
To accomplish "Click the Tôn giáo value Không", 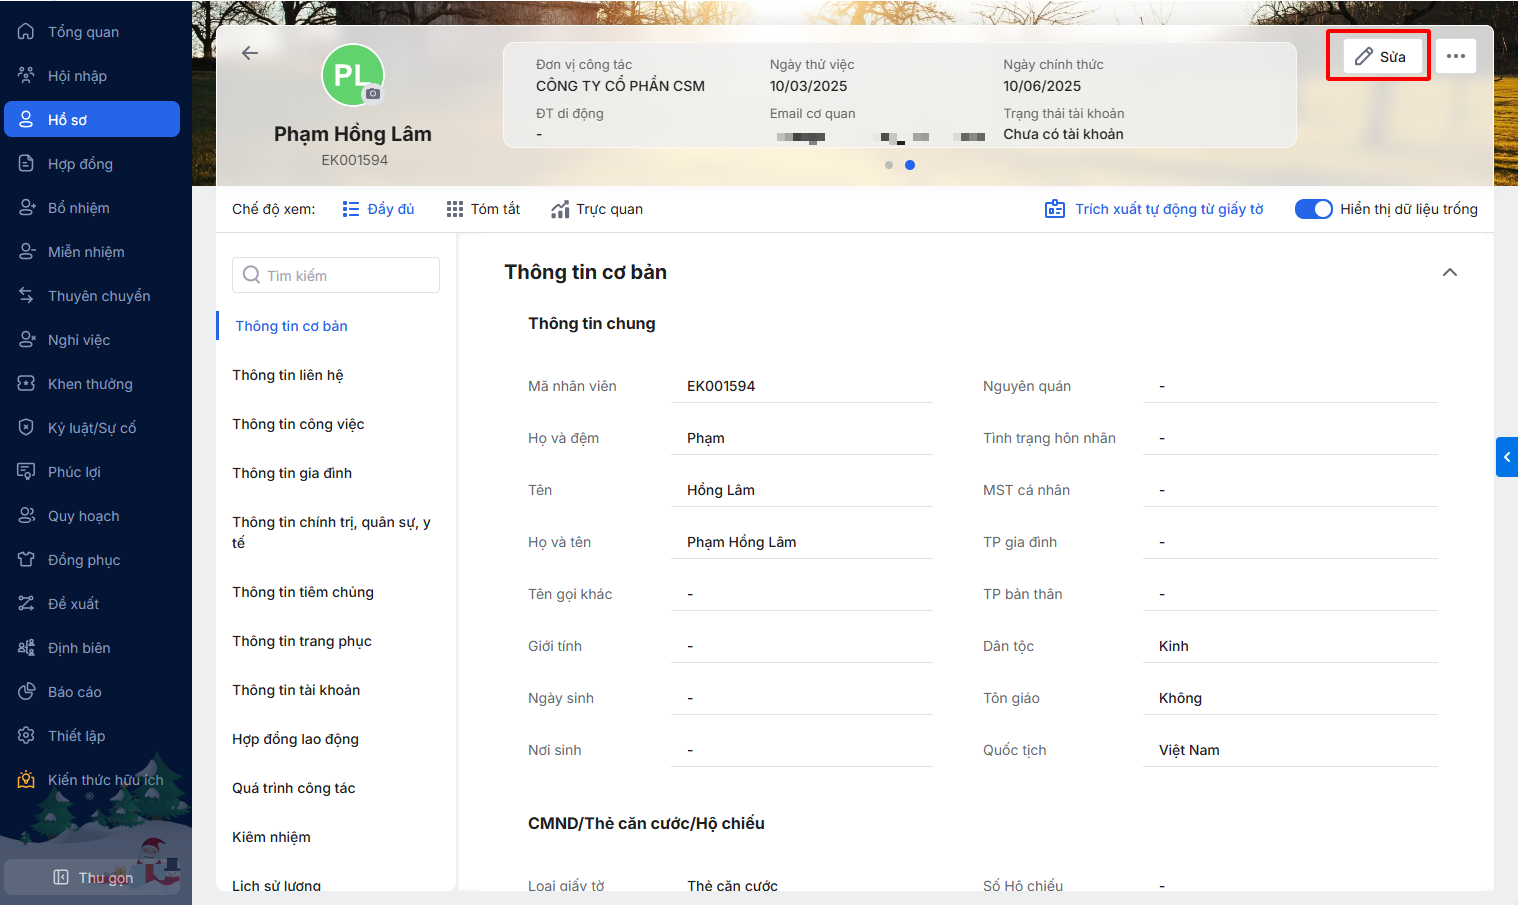I will coord(1180,698).
